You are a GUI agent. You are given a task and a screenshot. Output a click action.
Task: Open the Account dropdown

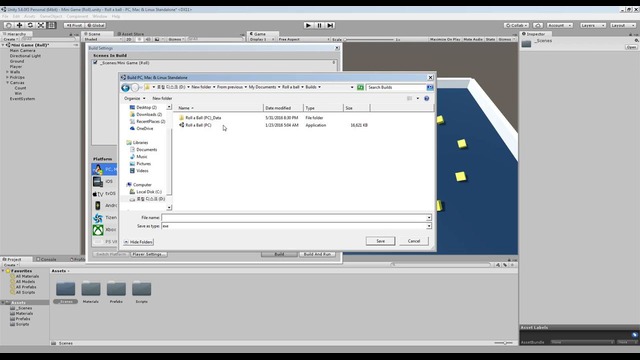[559, 25]
